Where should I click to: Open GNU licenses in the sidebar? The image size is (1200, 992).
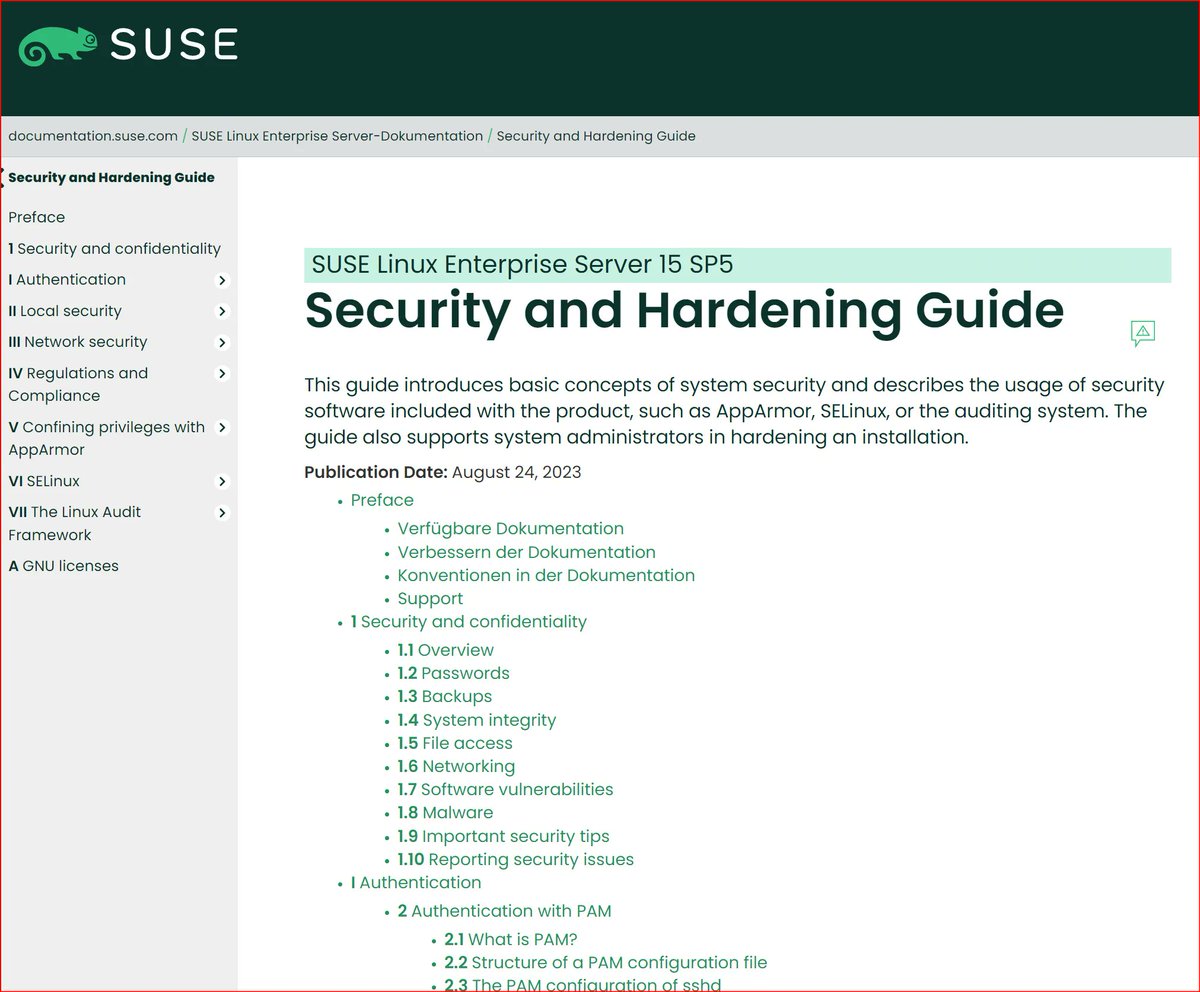(x=62, y=566)
